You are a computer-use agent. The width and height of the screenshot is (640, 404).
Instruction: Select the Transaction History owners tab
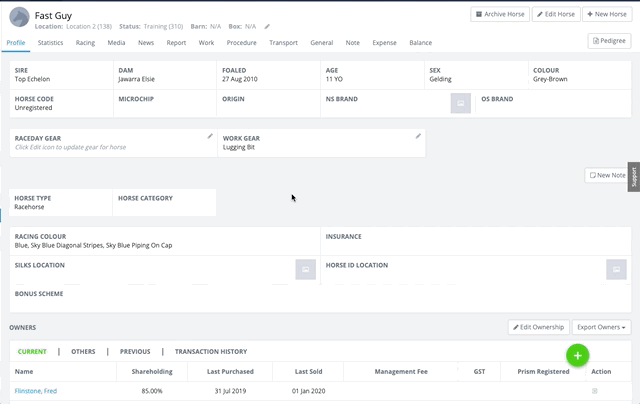(x=210, y=352)
